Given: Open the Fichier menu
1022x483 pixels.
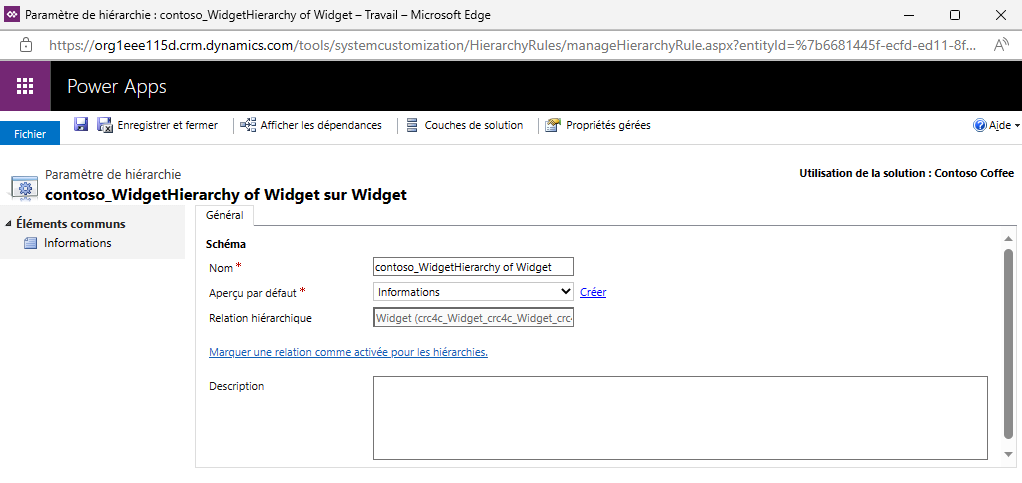Looking at the screenshot, I should pos(30,134).
